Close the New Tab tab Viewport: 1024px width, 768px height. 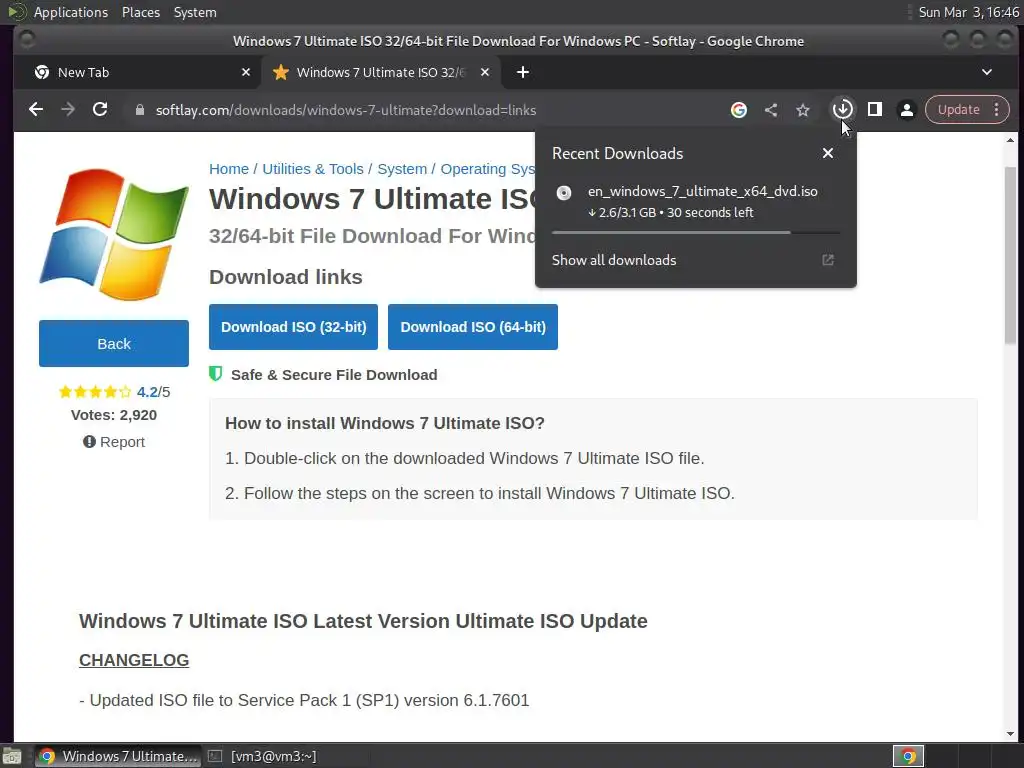tap(246, 72)
